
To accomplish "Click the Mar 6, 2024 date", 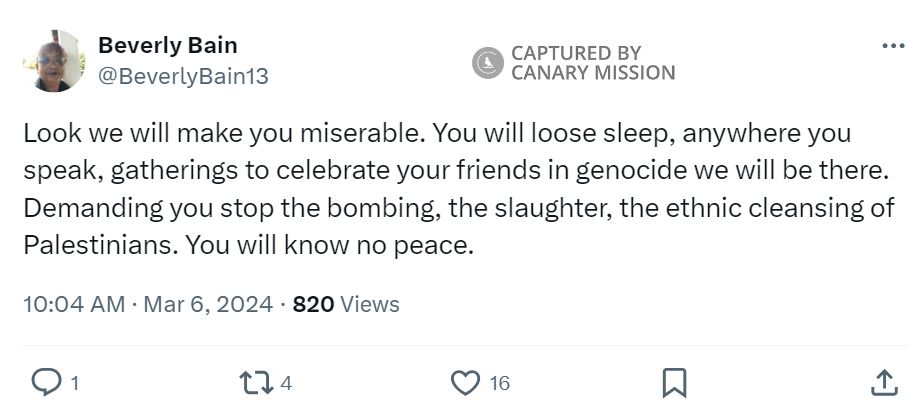I will pos(208,304).
